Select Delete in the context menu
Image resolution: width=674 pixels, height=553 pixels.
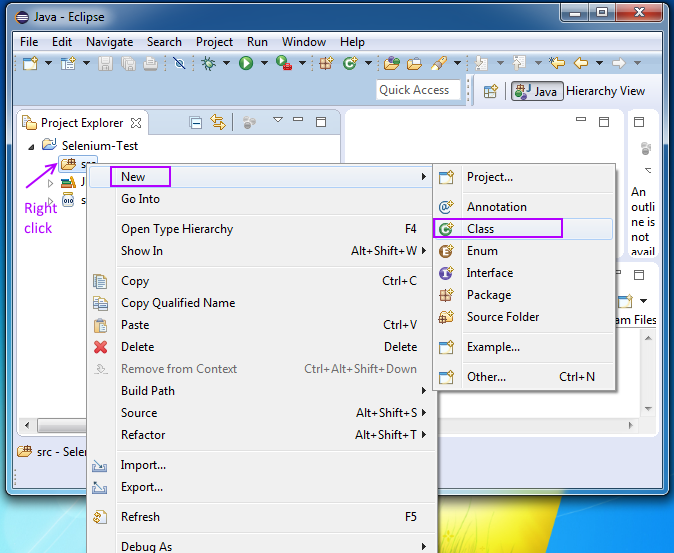click(261, 347)
